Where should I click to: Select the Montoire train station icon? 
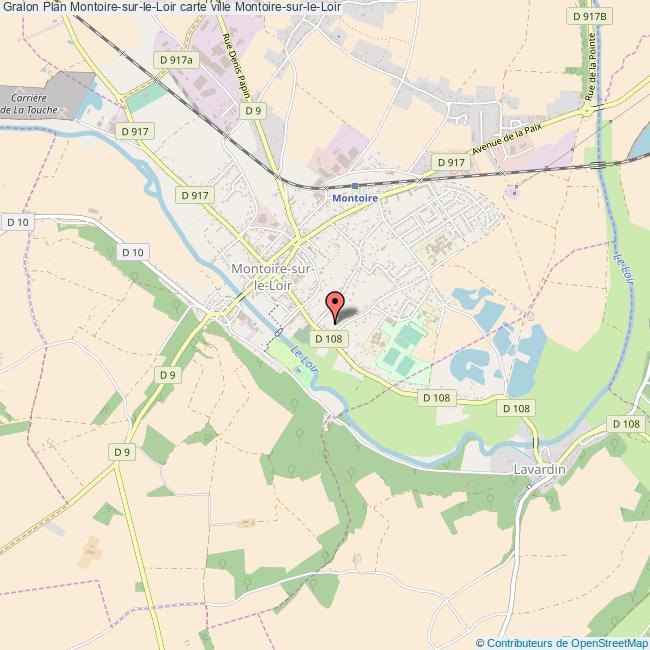pyautogui.click(x=355, y=186)
